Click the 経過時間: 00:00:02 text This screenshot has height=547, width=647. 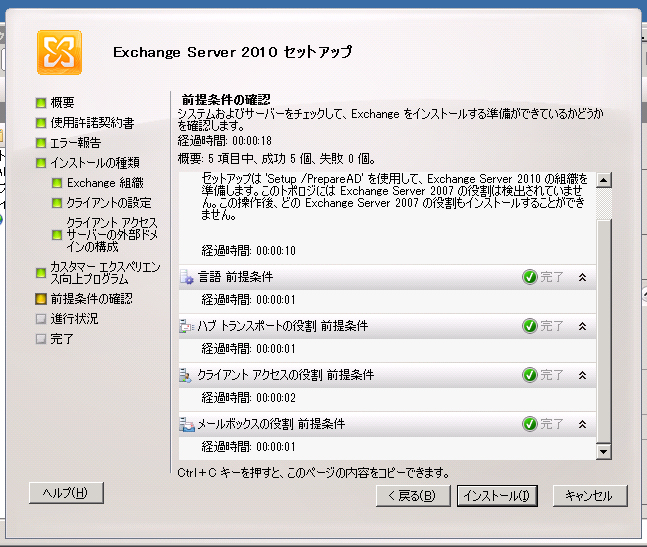248,398
